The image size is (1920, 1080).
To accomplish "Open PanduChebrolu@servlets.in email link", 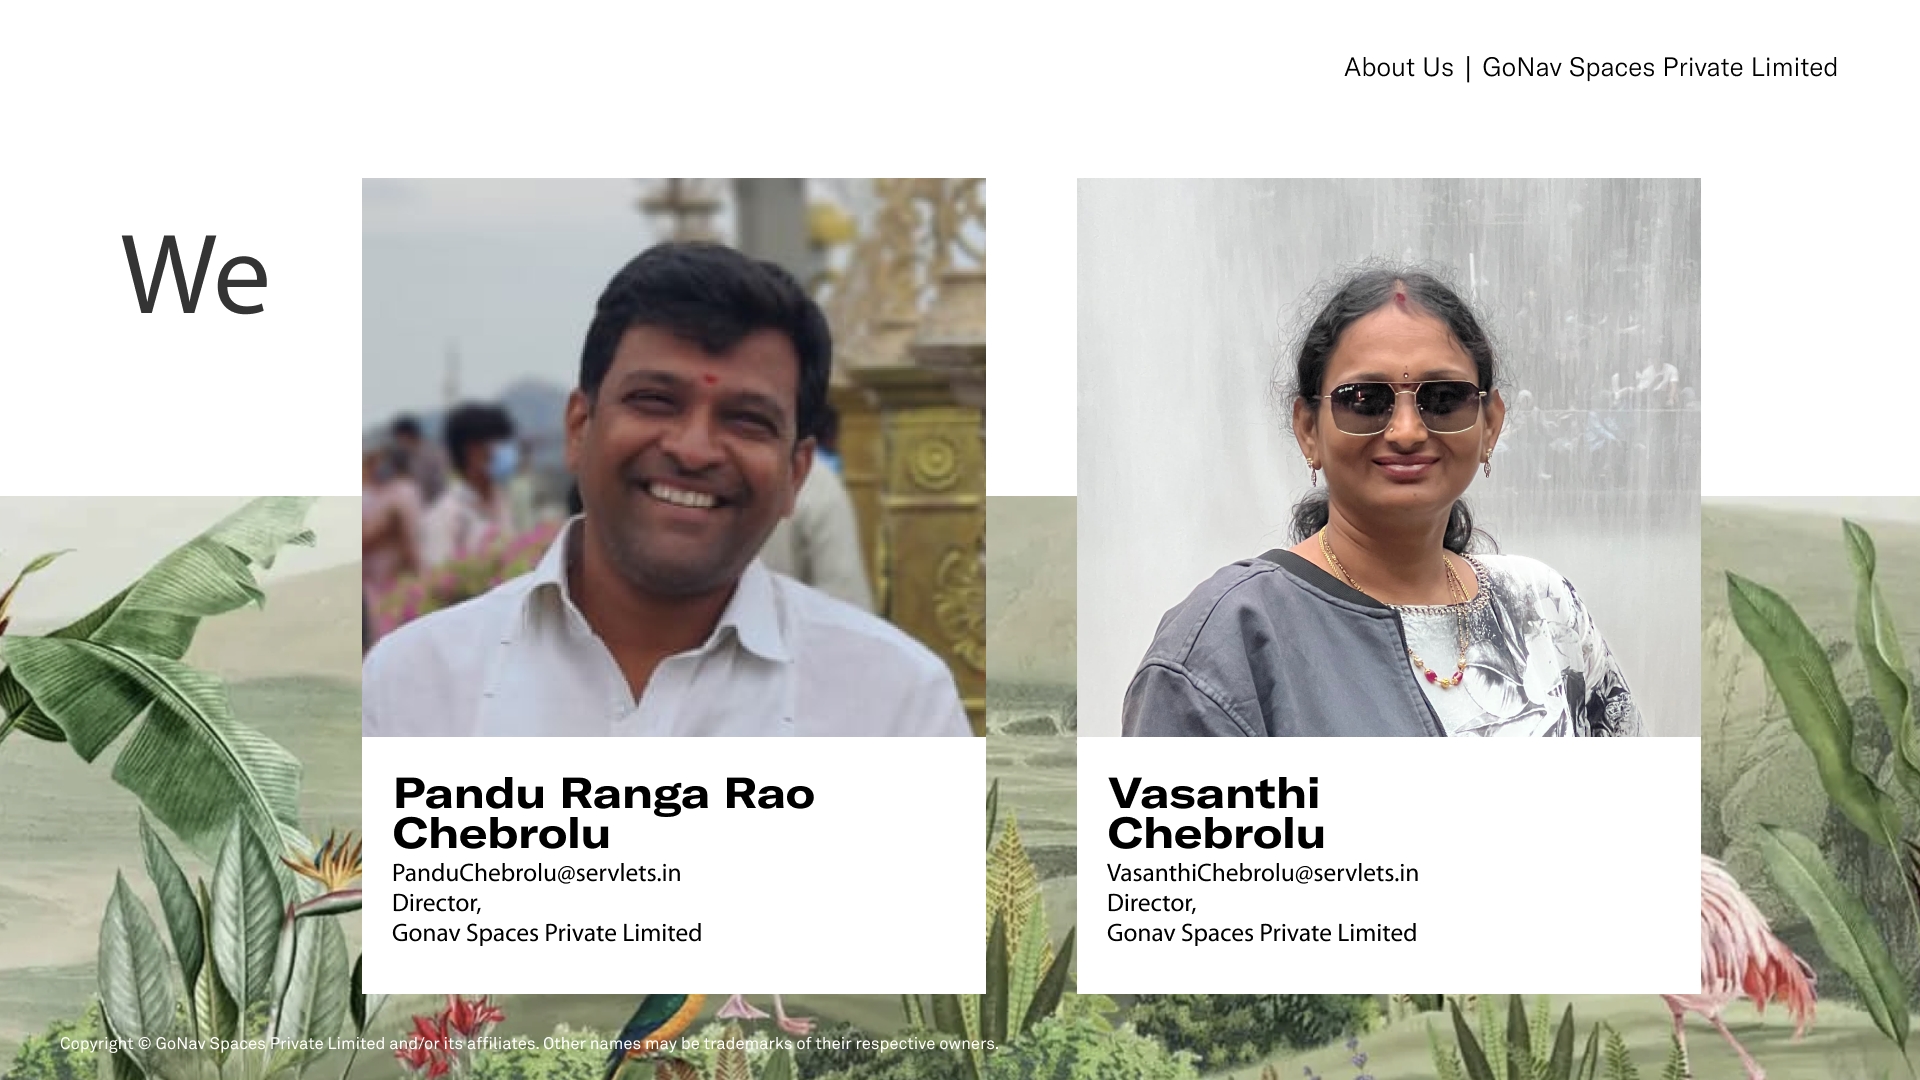I will [536, 873].
